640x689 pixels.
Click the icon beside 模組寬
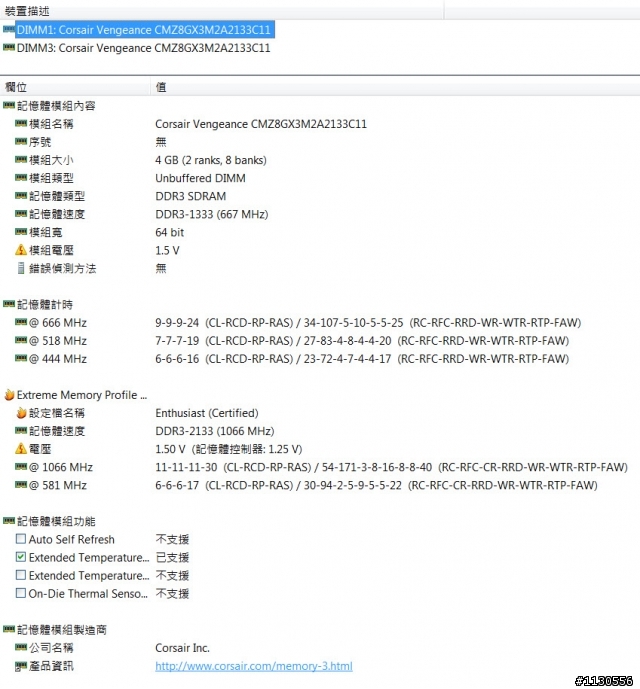21,231
